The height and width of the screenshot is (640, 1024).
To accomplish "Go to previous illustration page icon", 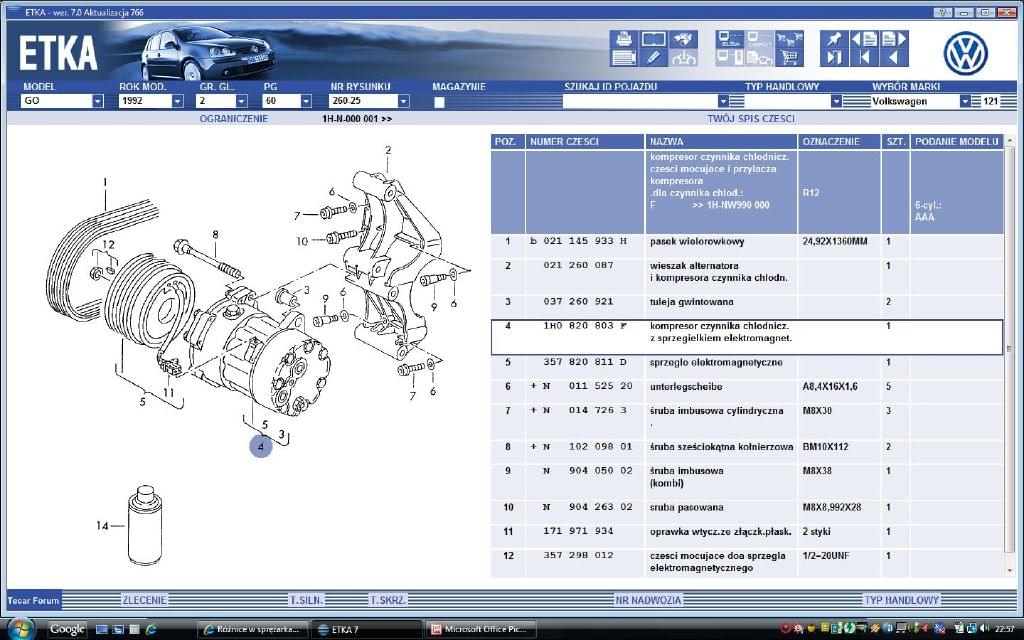I will (864, 39).
